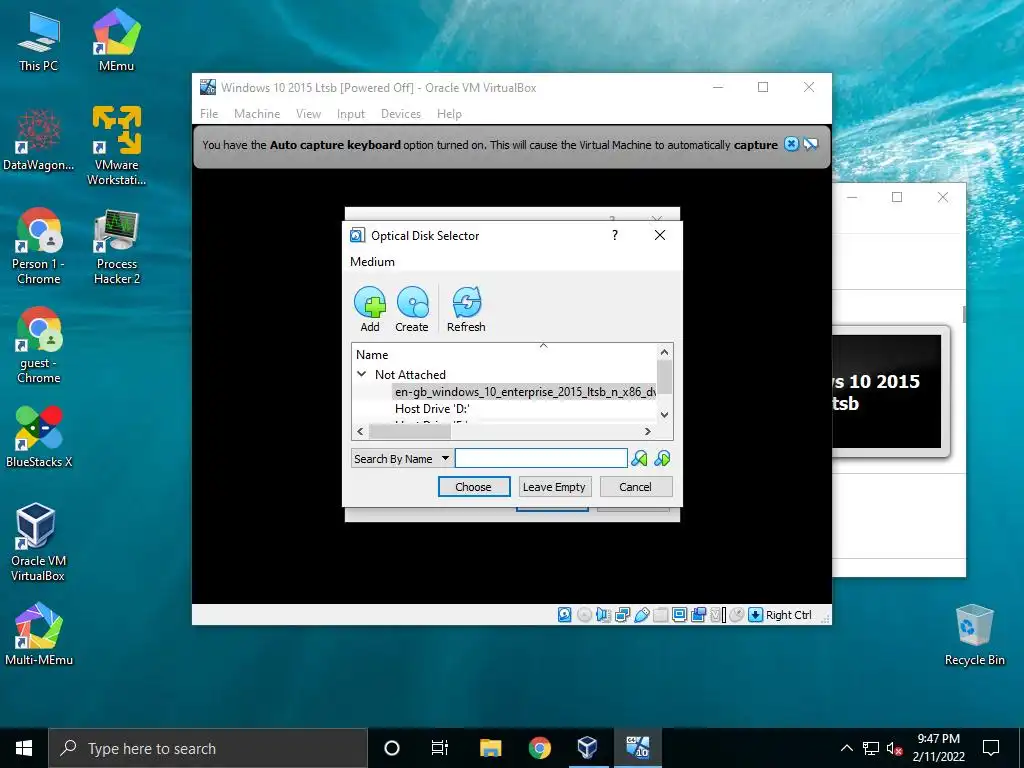This screenshot has width=1024, height=768.
Task: Click USB devices status icon
Action: pos(641,615)
